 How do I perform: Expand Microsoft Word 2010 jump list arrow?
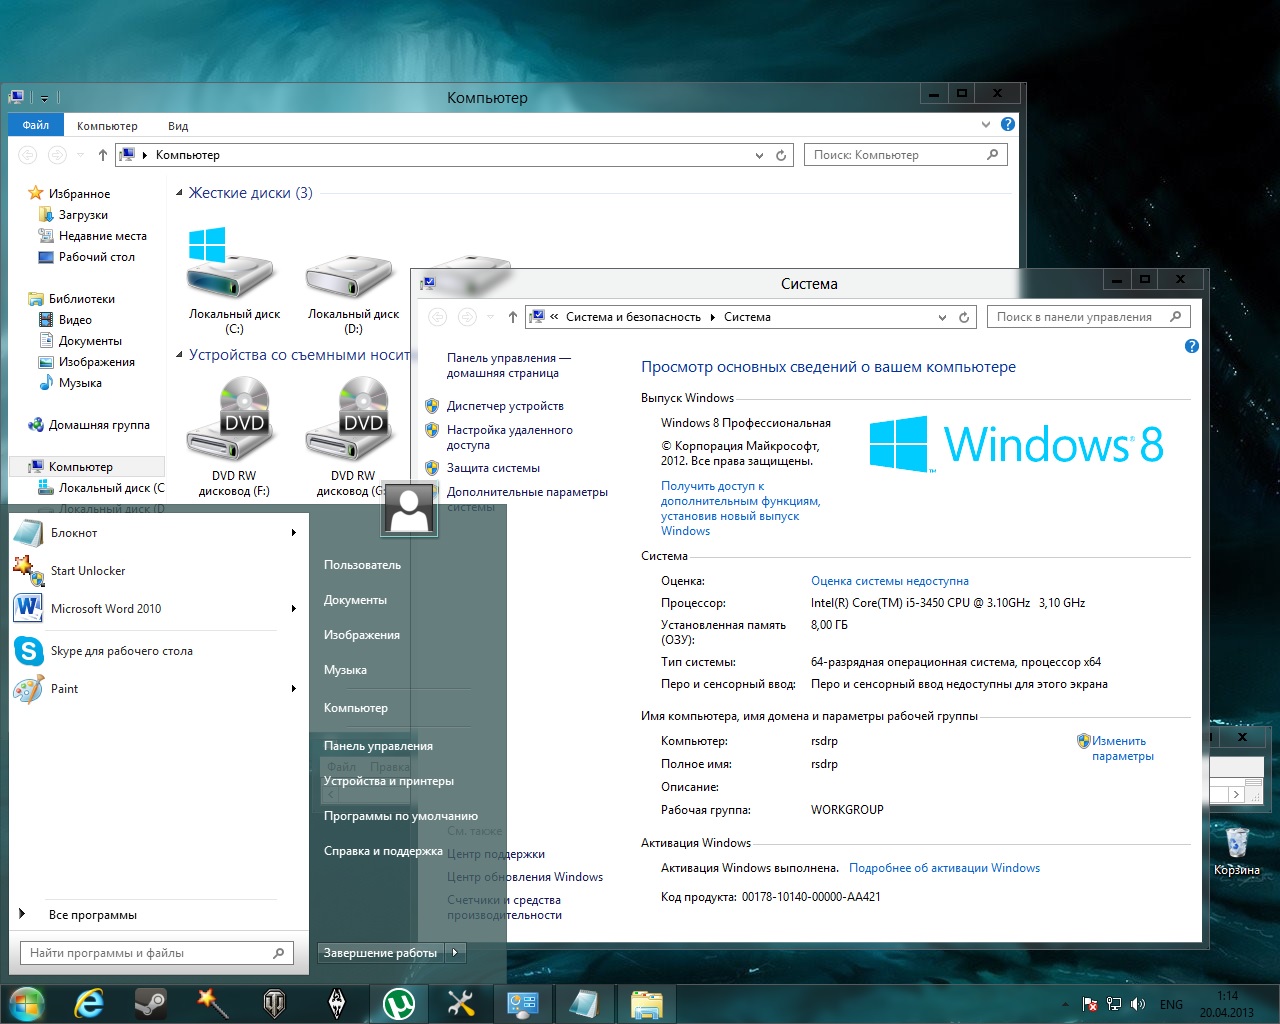(293, 609)
